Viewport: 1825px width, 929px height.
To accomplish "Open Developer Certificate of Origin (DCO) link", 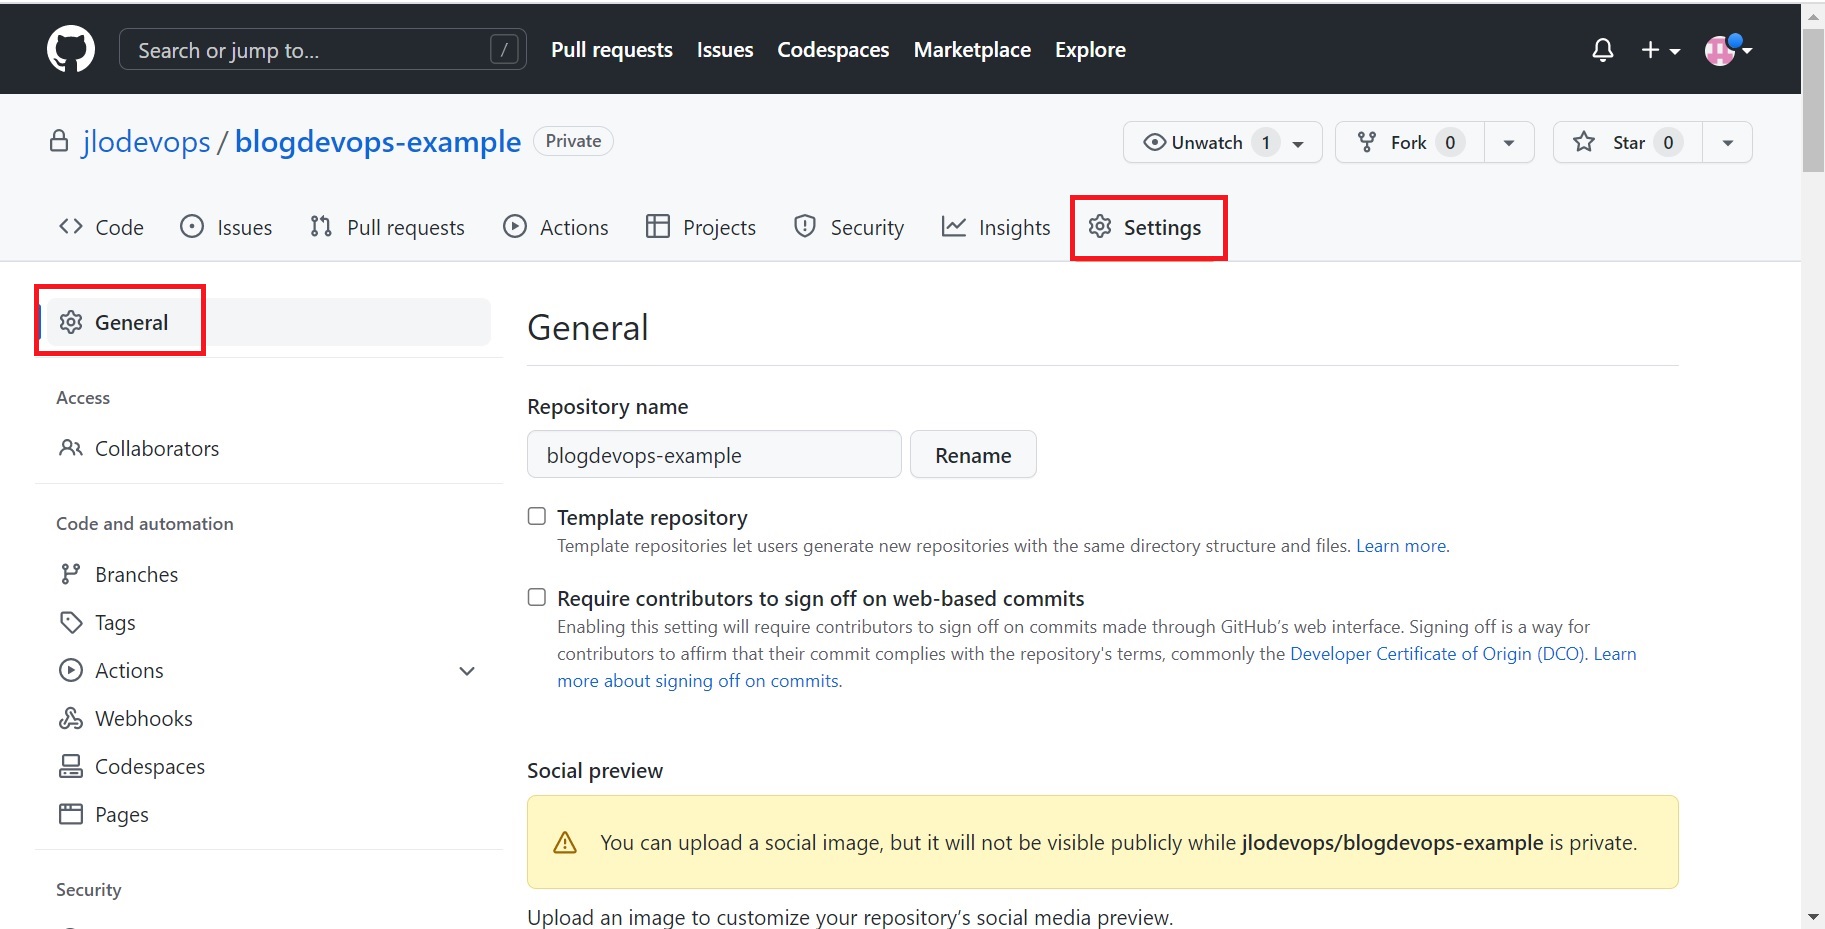I will 1438,654.
